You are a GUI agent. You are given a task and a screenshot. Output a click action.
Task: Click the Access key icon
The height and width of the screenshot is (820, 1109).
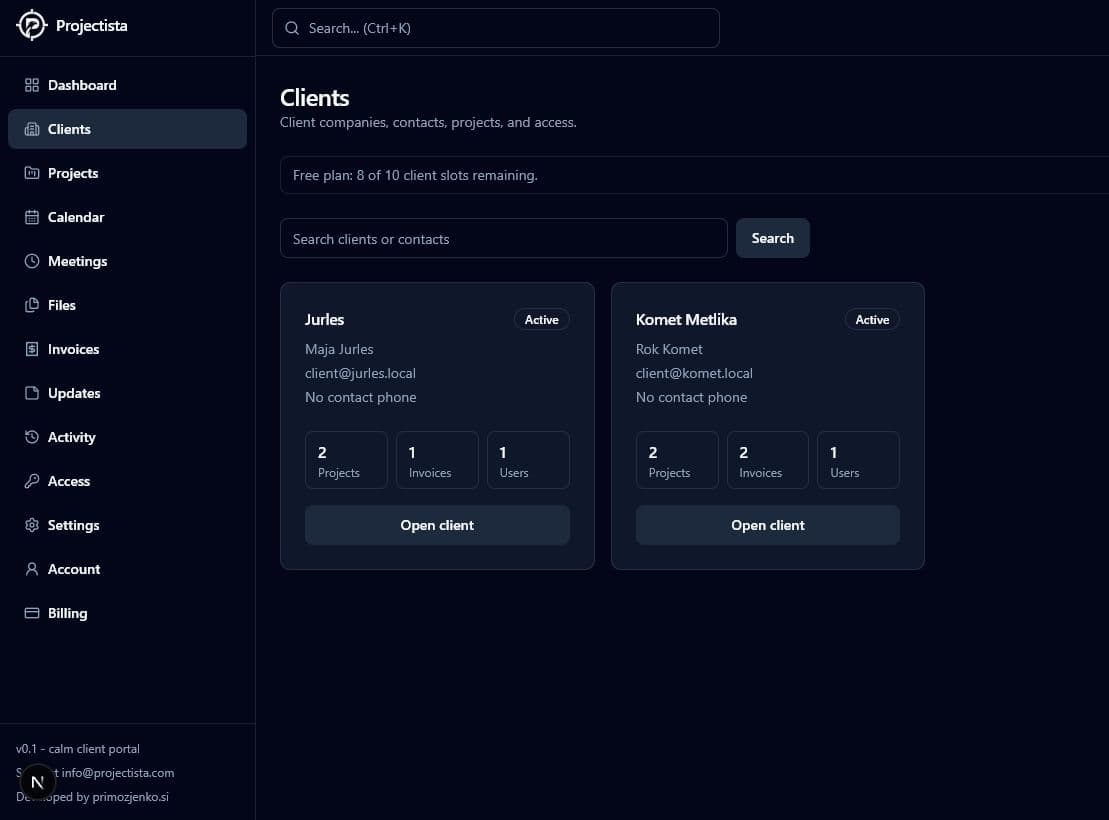coord(32,481)
